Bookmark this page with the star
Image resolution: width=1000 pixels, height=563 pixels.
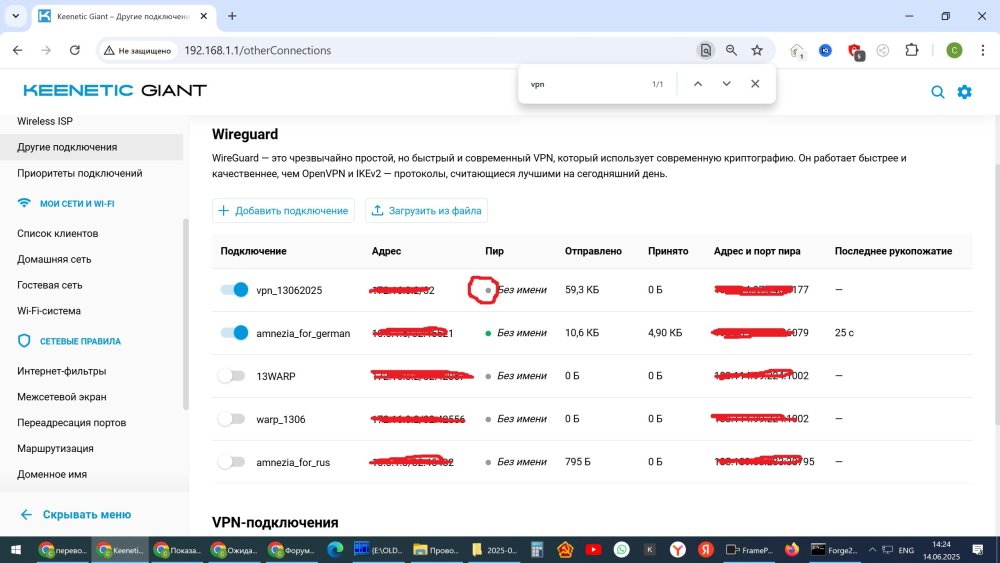(757, 50)
